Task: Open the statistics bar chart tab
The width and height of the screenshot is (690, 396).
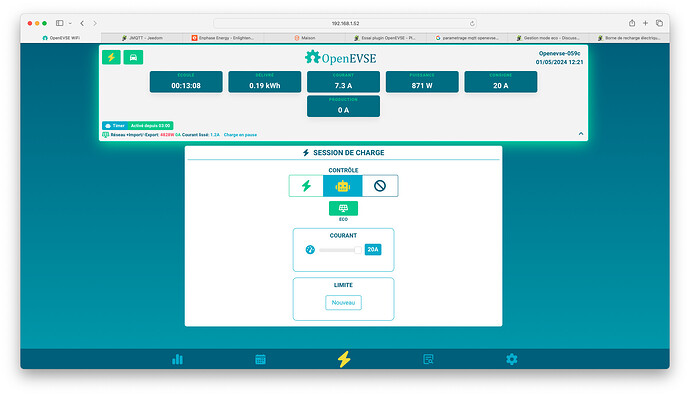Action: (x=177, y=359)
